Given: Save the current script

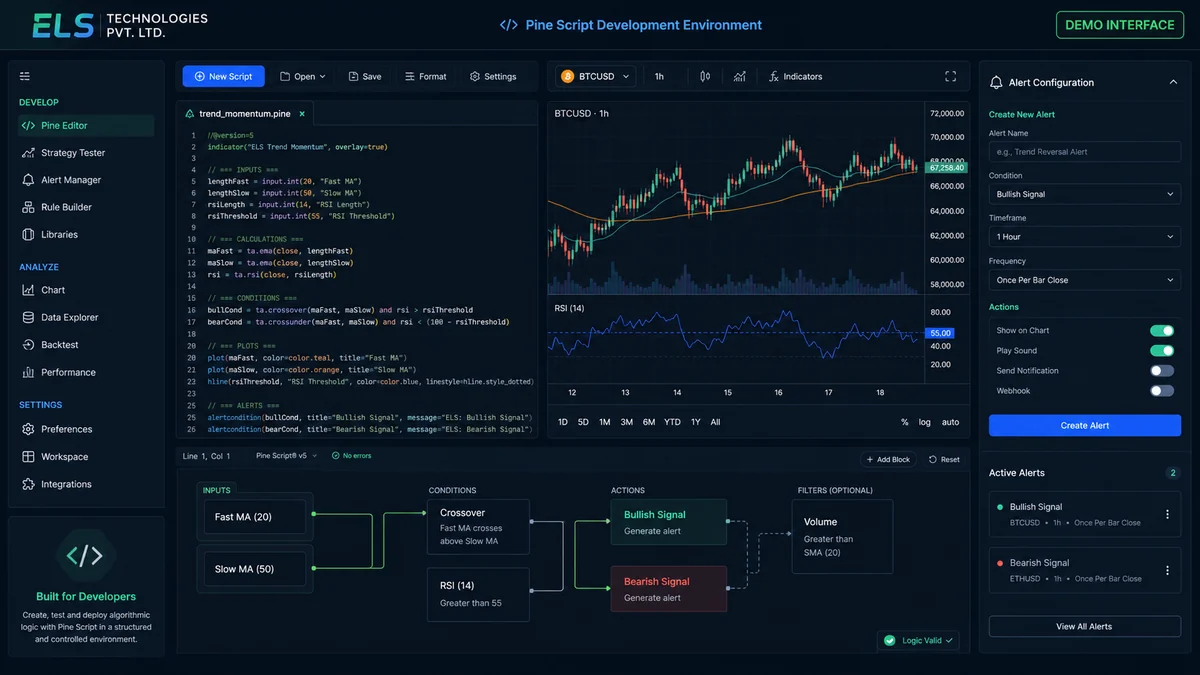Looking at the screenshot, I should tap(365, 76).
